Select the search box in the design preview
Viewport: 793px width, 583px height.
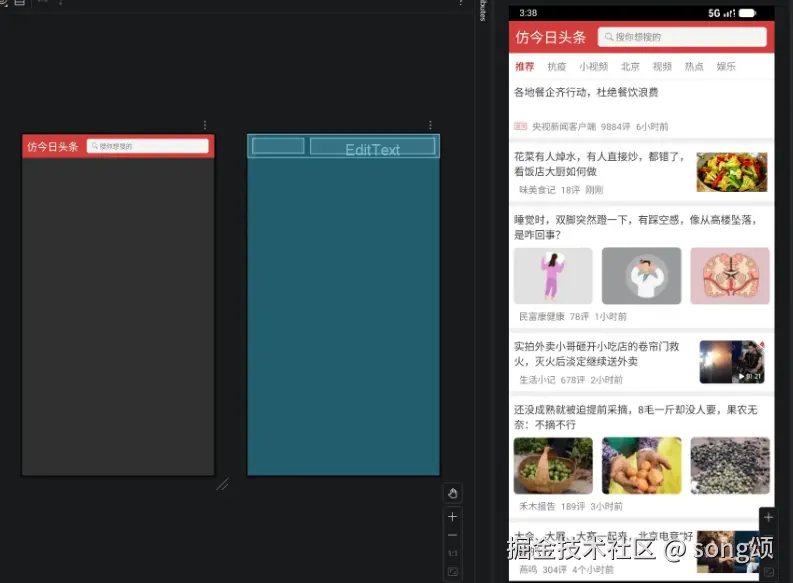point(147,146)
